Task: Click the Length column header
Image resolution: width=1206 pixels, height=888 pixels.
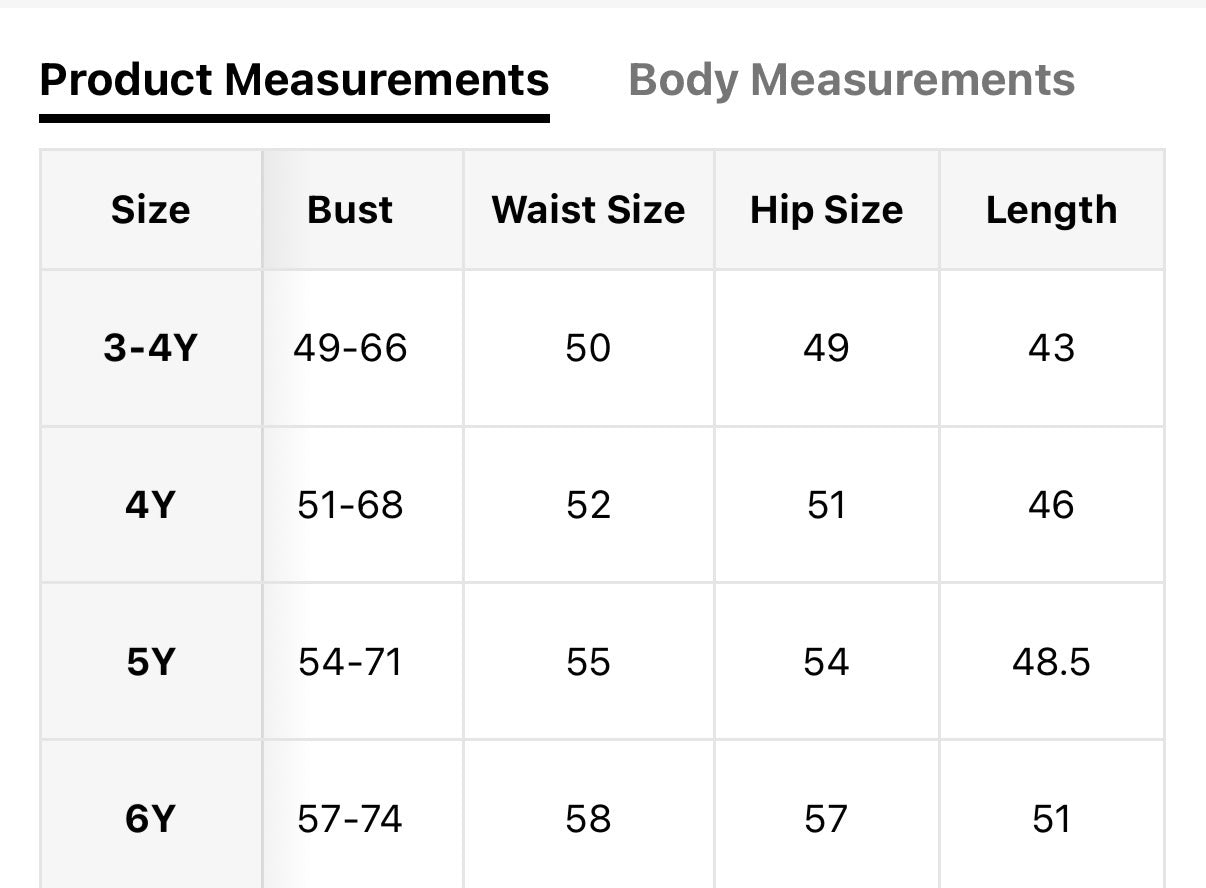Action: pyautogui.click(x=1051, y=210)
